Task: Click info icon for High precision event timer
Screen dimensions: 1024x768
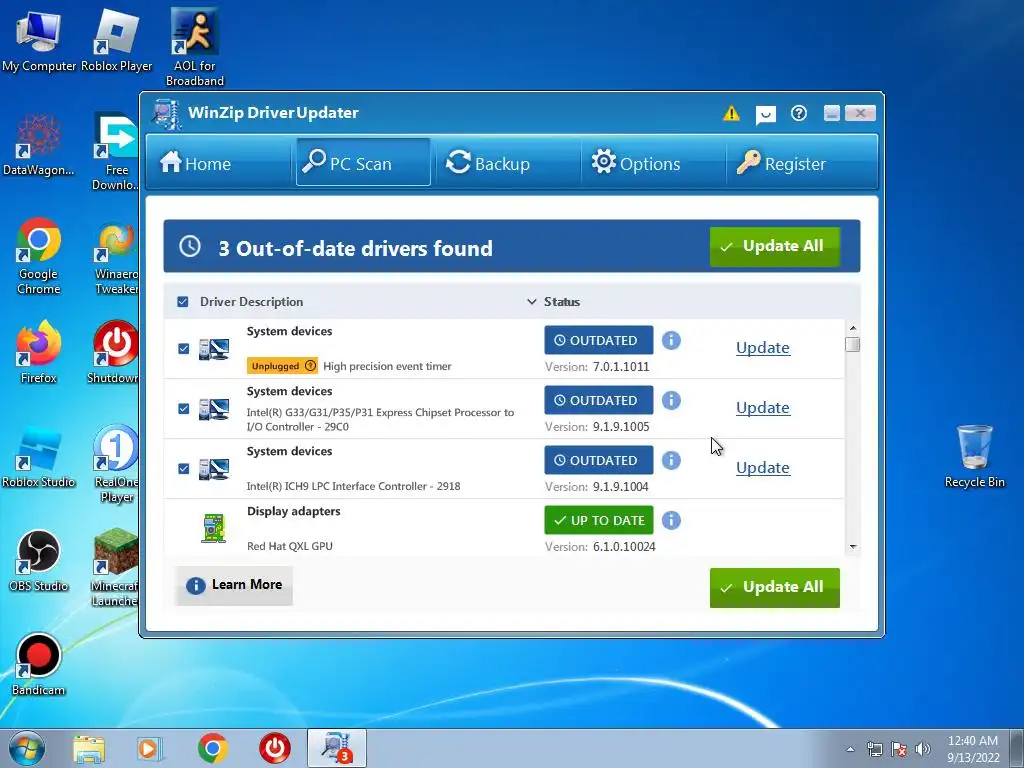Action: [x=671, y=340]
